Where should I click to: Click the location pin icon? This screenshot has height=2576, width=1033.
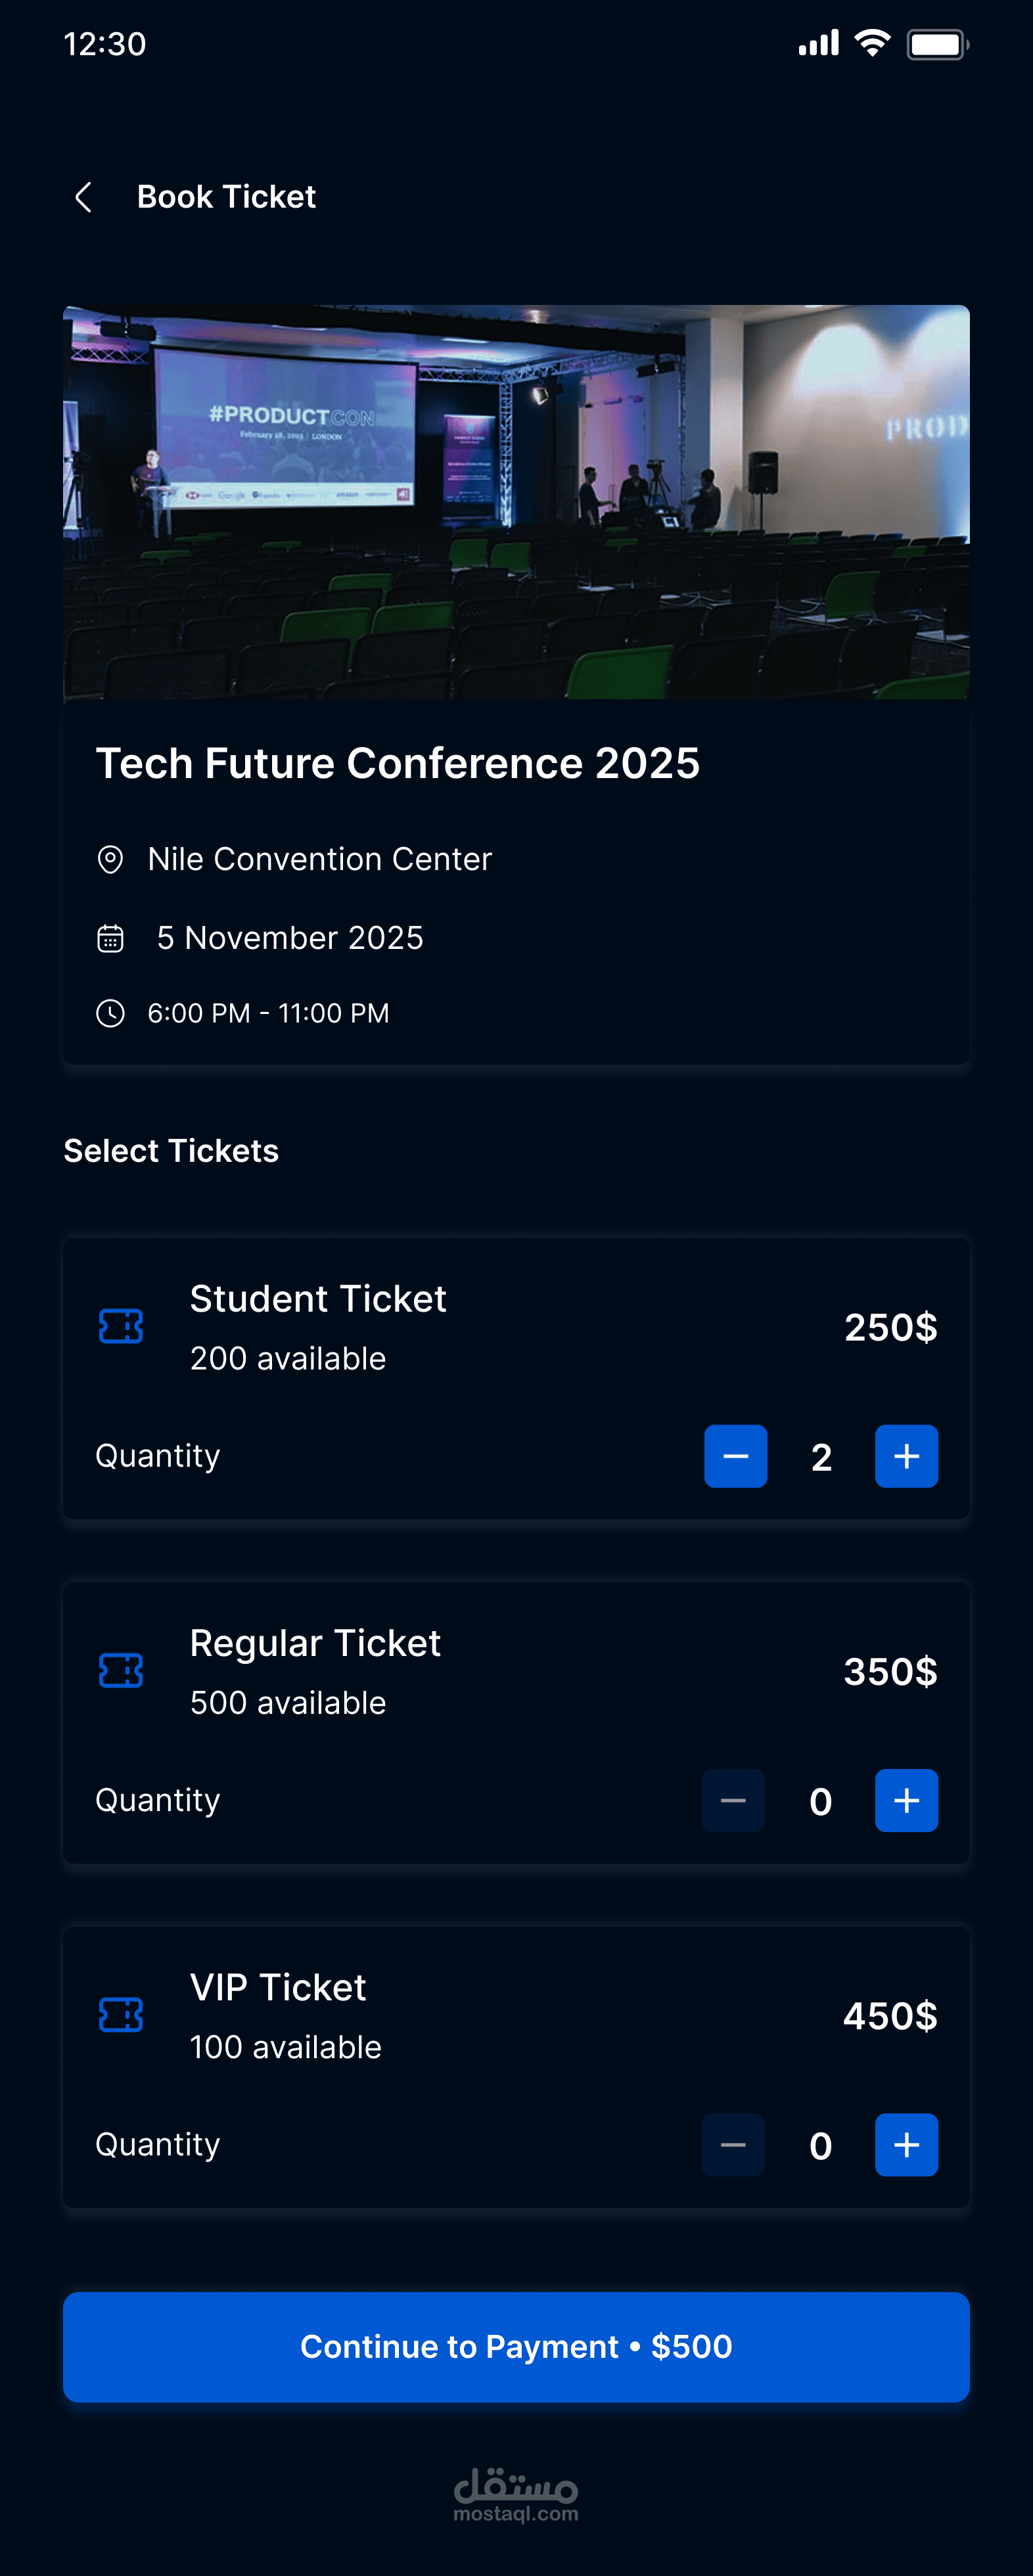point(110,859)
